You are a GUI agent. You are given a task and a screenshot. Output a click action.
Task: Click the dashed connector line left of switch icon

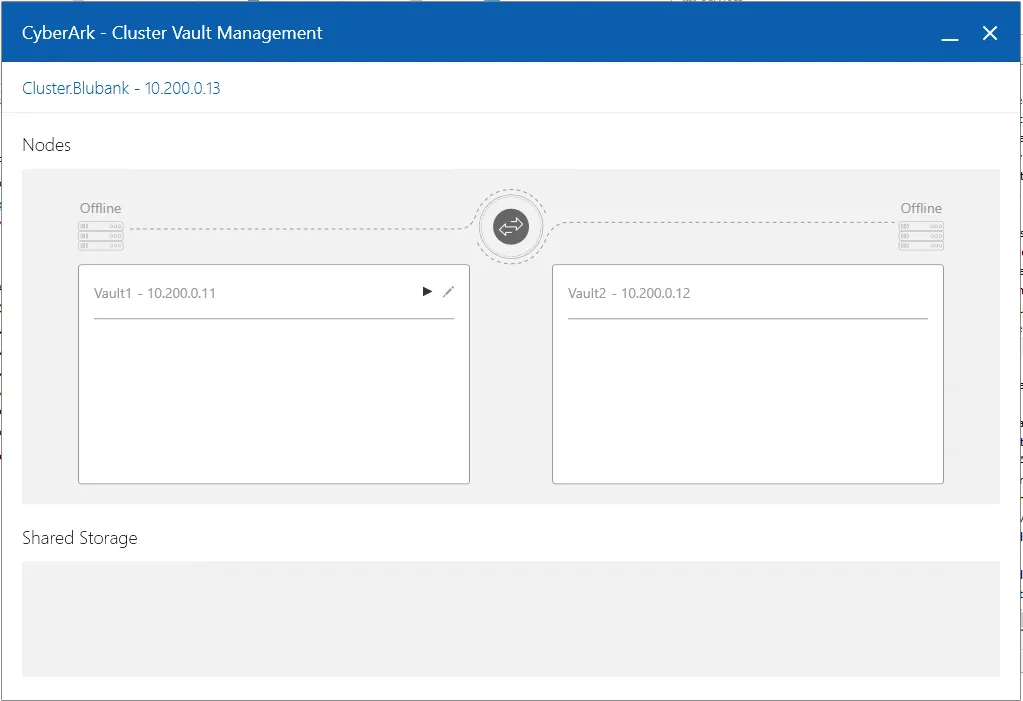click(x=300, y=229)
